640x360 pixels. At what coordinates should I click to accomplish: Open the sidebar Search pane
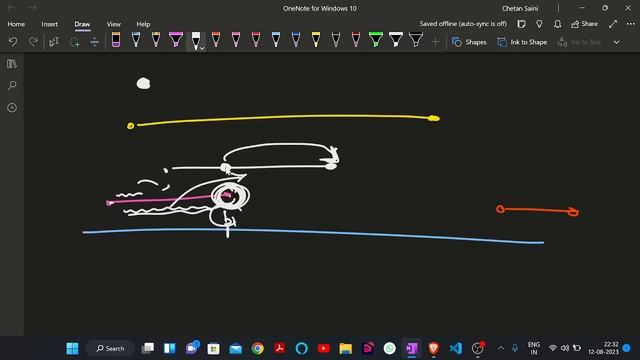click(12, 86)
